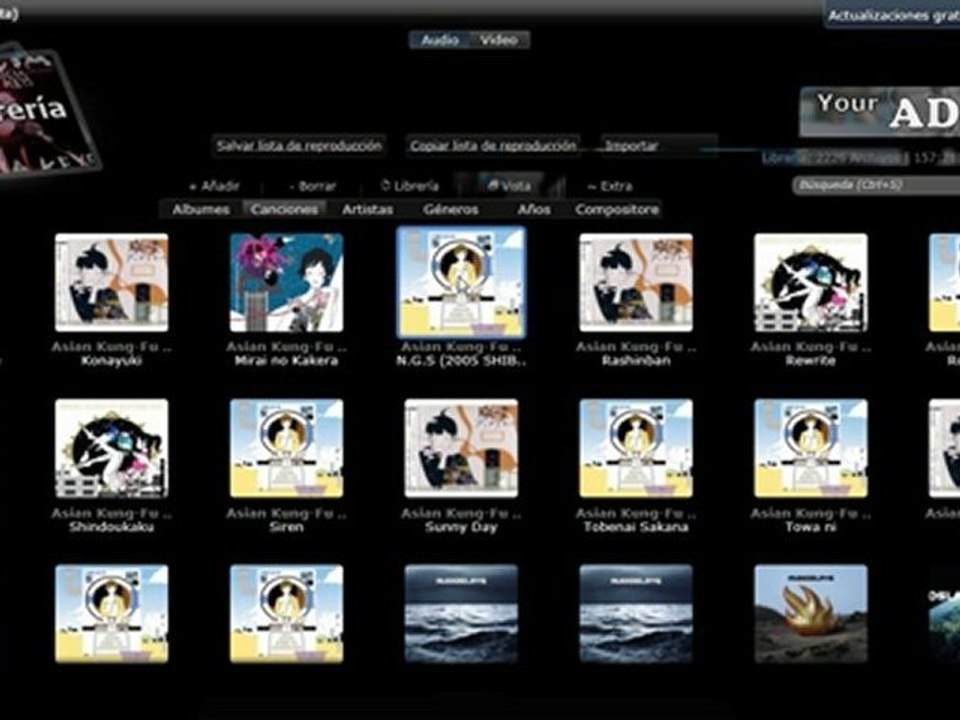Select the Rewrite song cover
This screenshot has width=960, height=720.
click(811, 282)
